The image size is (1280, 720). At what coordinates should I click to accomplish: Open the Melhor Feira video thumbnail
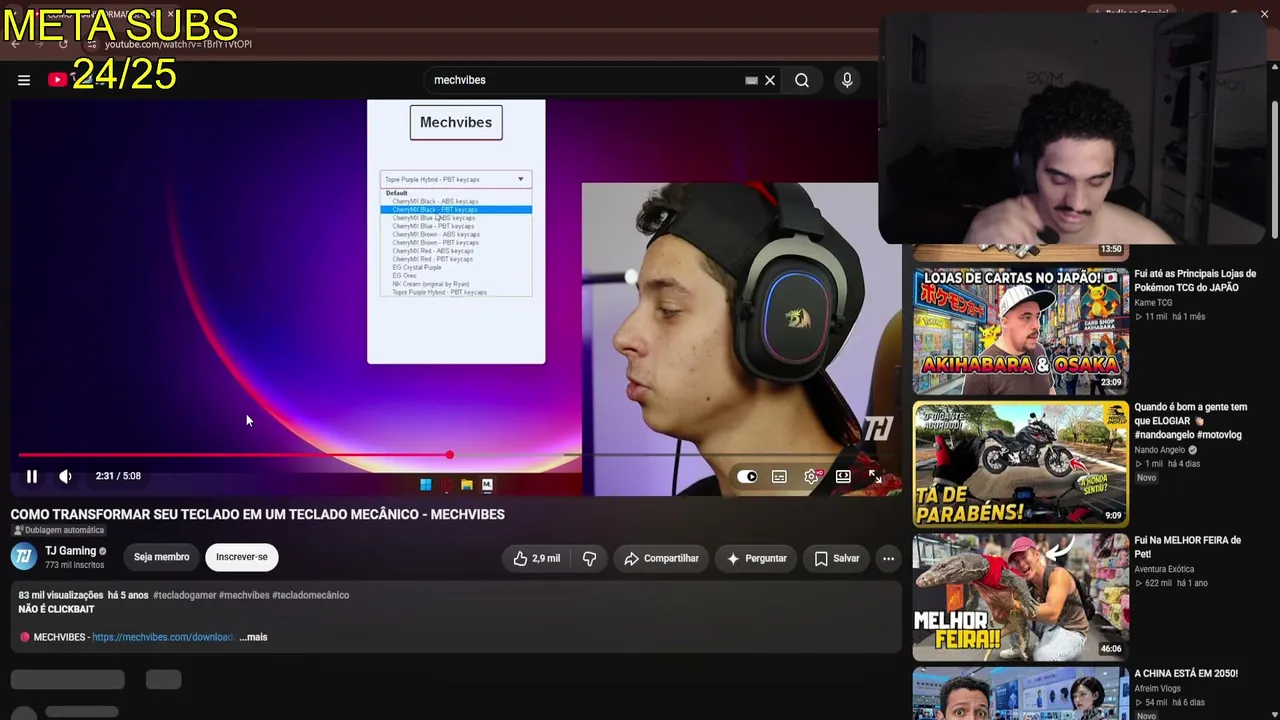pos(1021,597)
